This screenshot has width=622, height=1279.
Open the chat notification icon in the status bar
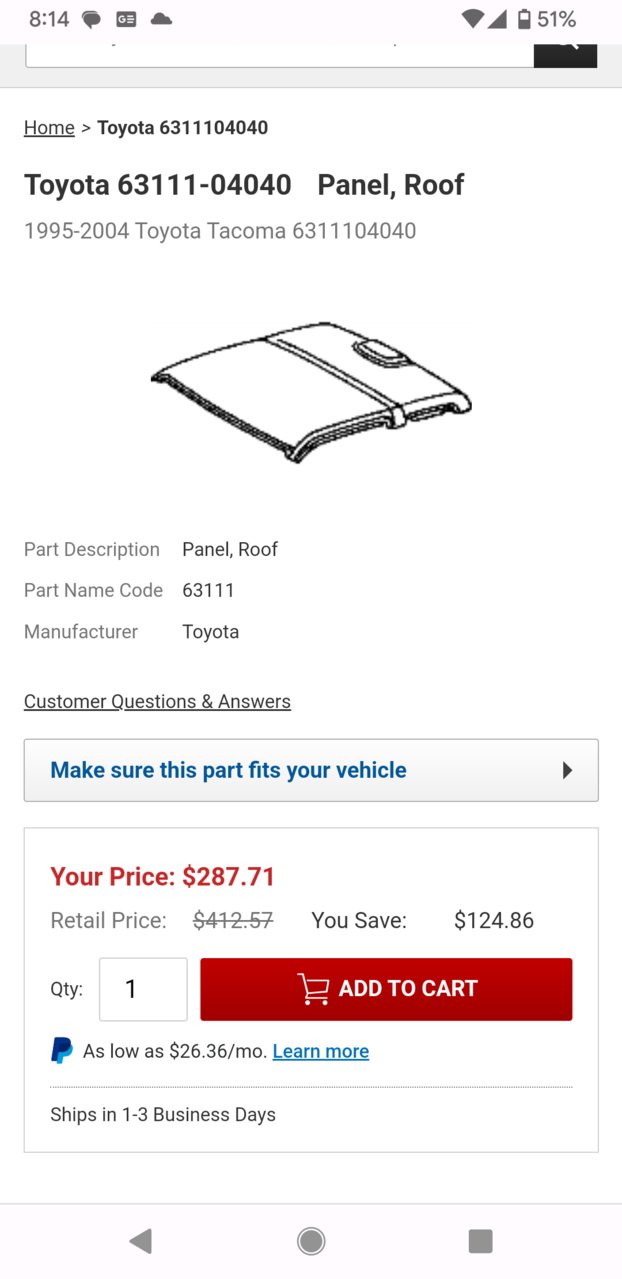pyautogui.click(x=91, y=19)
